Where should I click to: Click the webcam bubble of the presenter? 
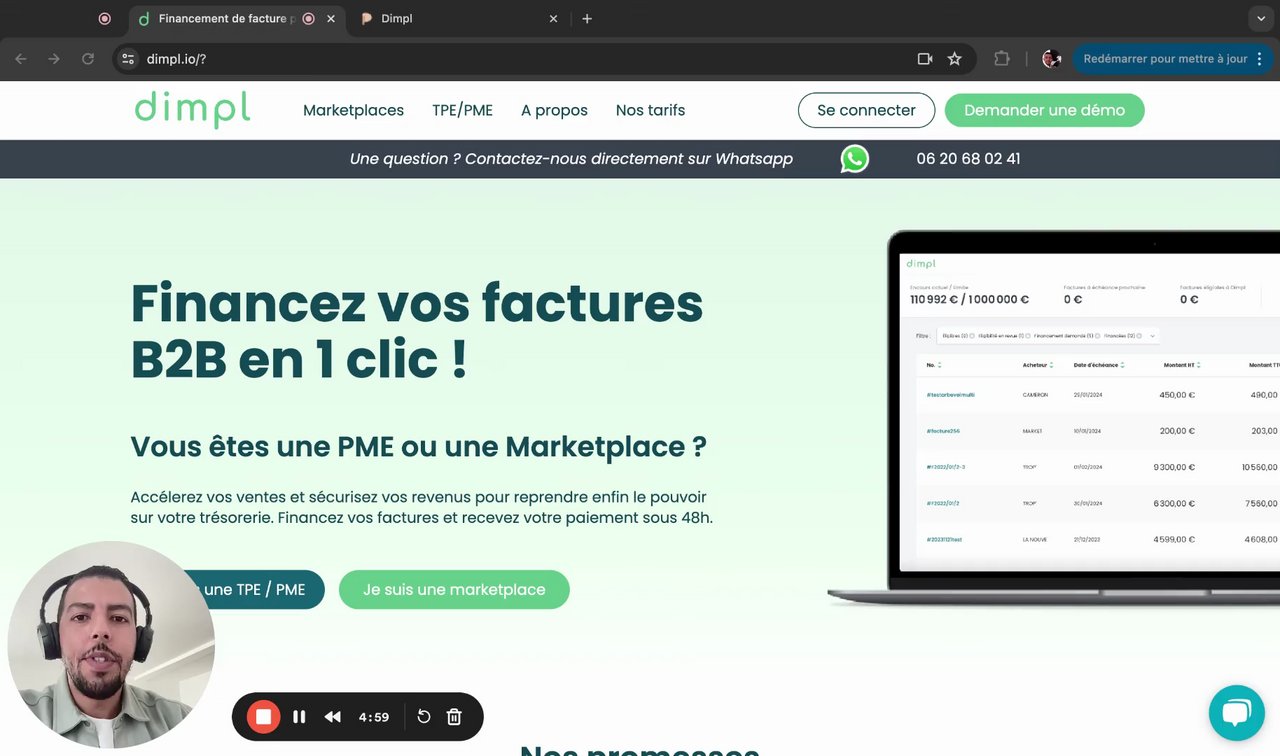click(x=111, y=645)
